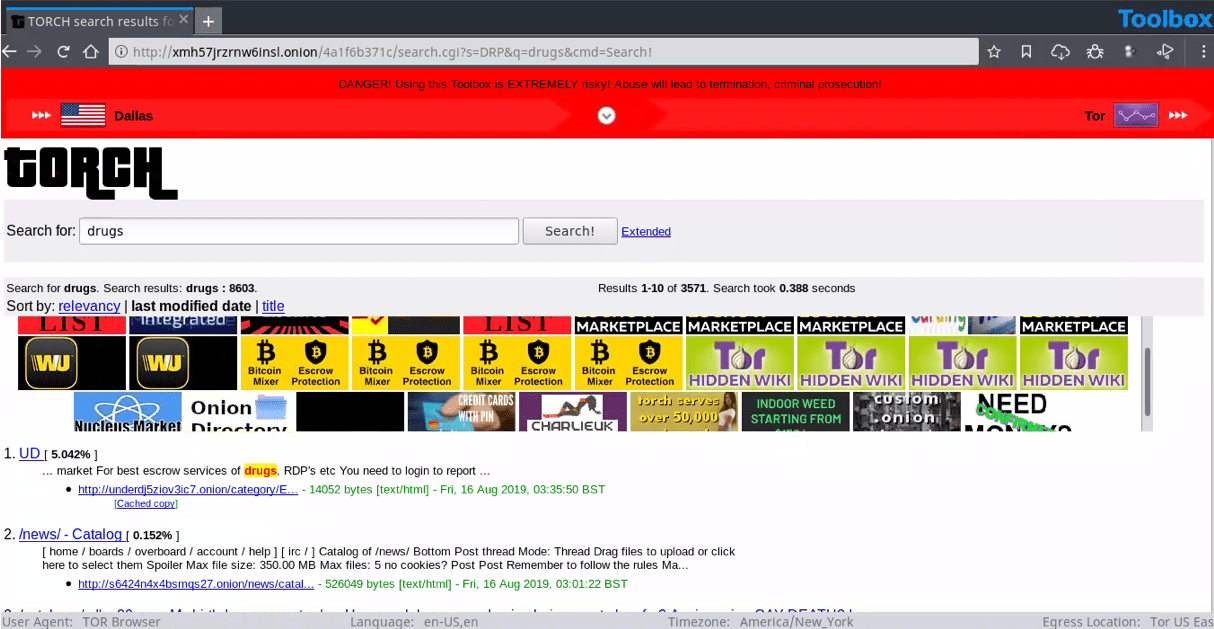Open the bug debug tool icon
This screenshot has width=1214, height=629.
click(x=1095, y=51)
